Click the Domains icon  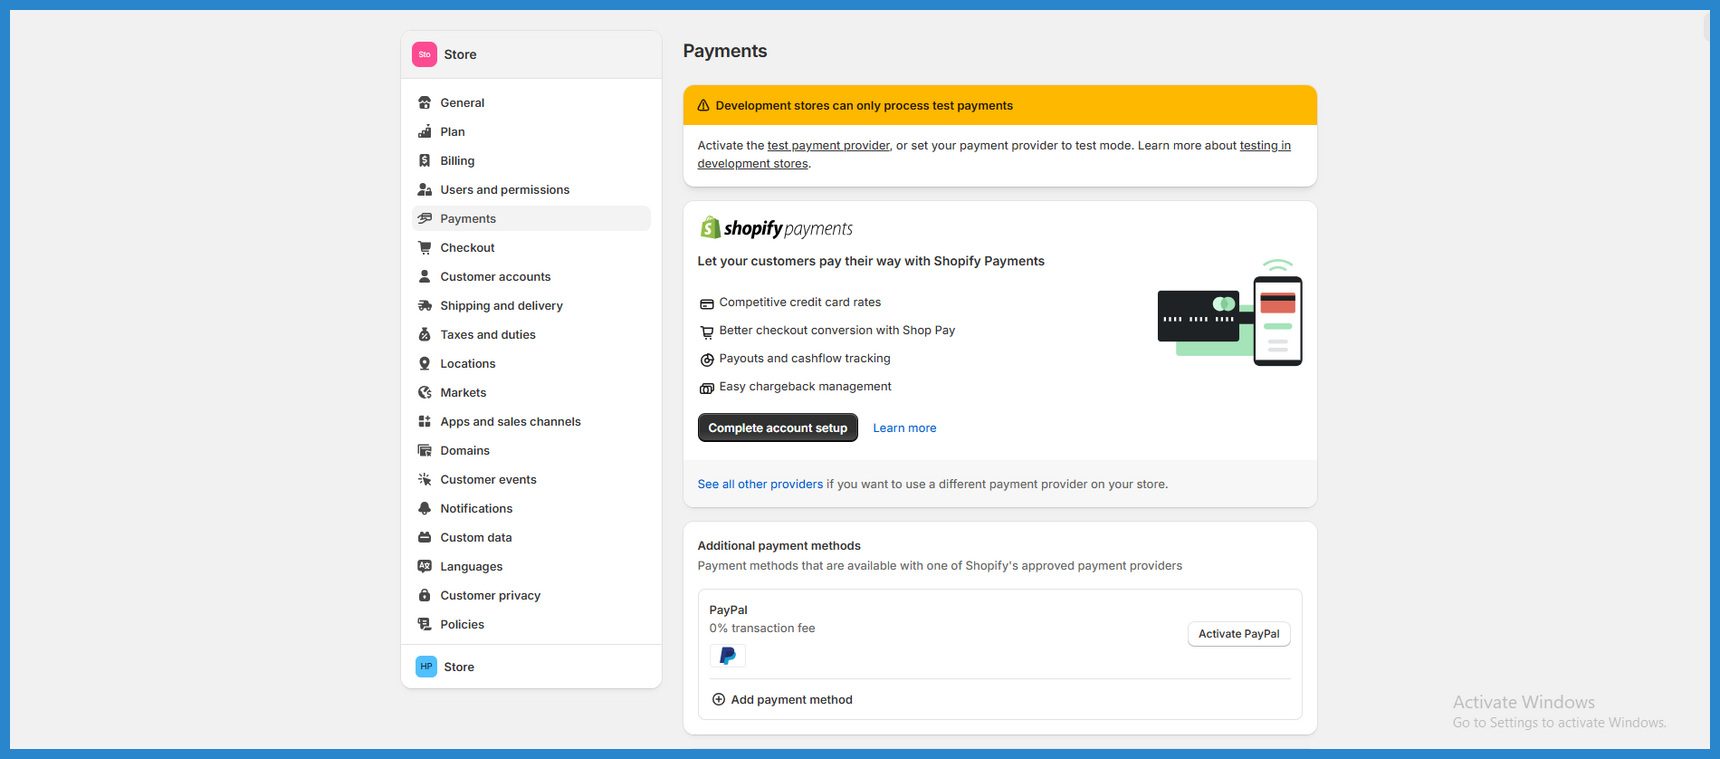[x=425, y=451]
